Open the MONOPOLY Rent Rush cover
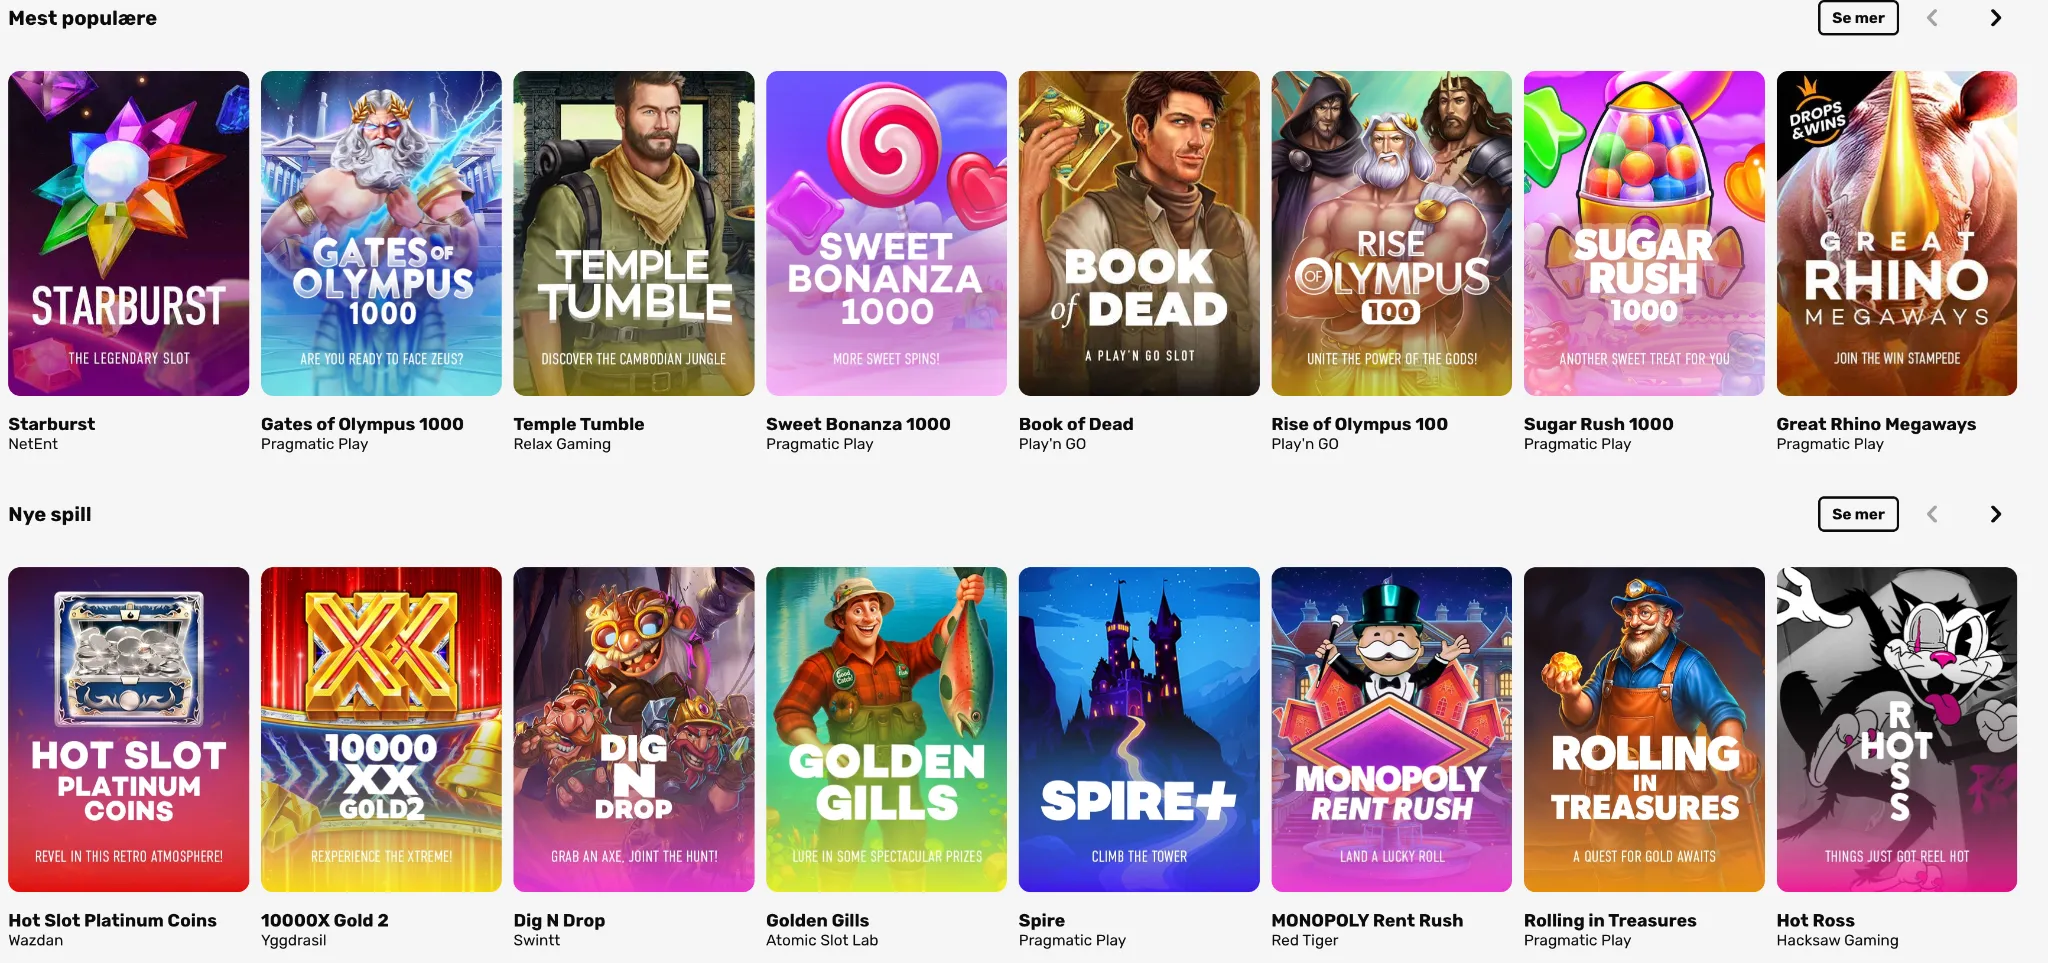The image size is (2048, 963). (1391, 729)
